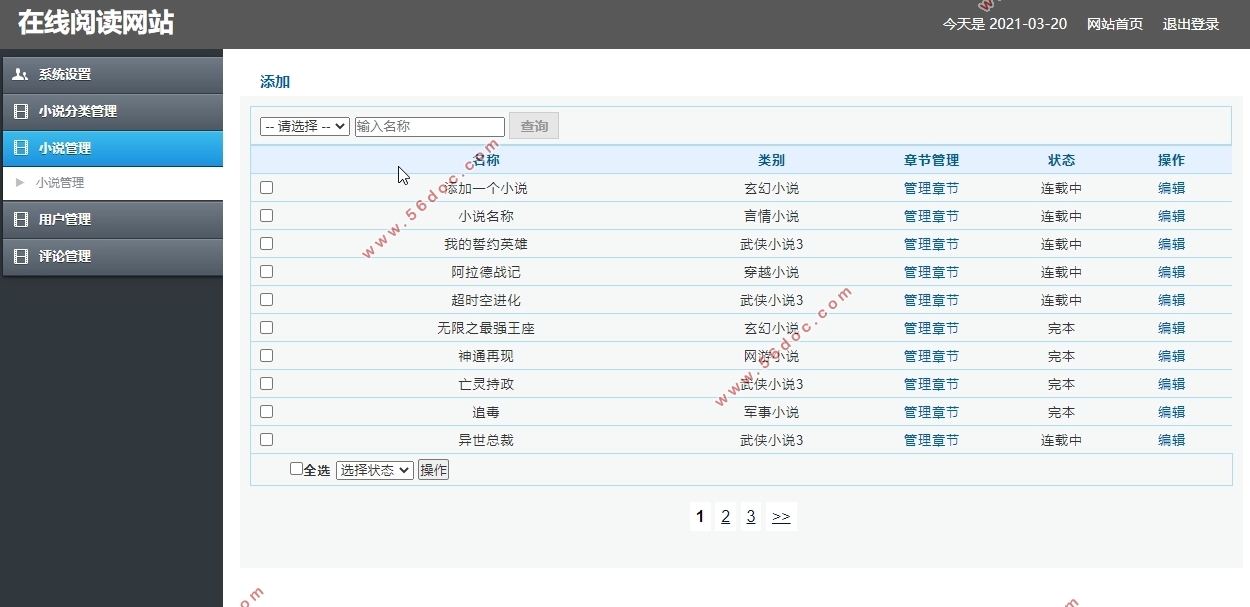Click 退出登录 to log out
The image size is (1250, 607).
pos(1190,24)
